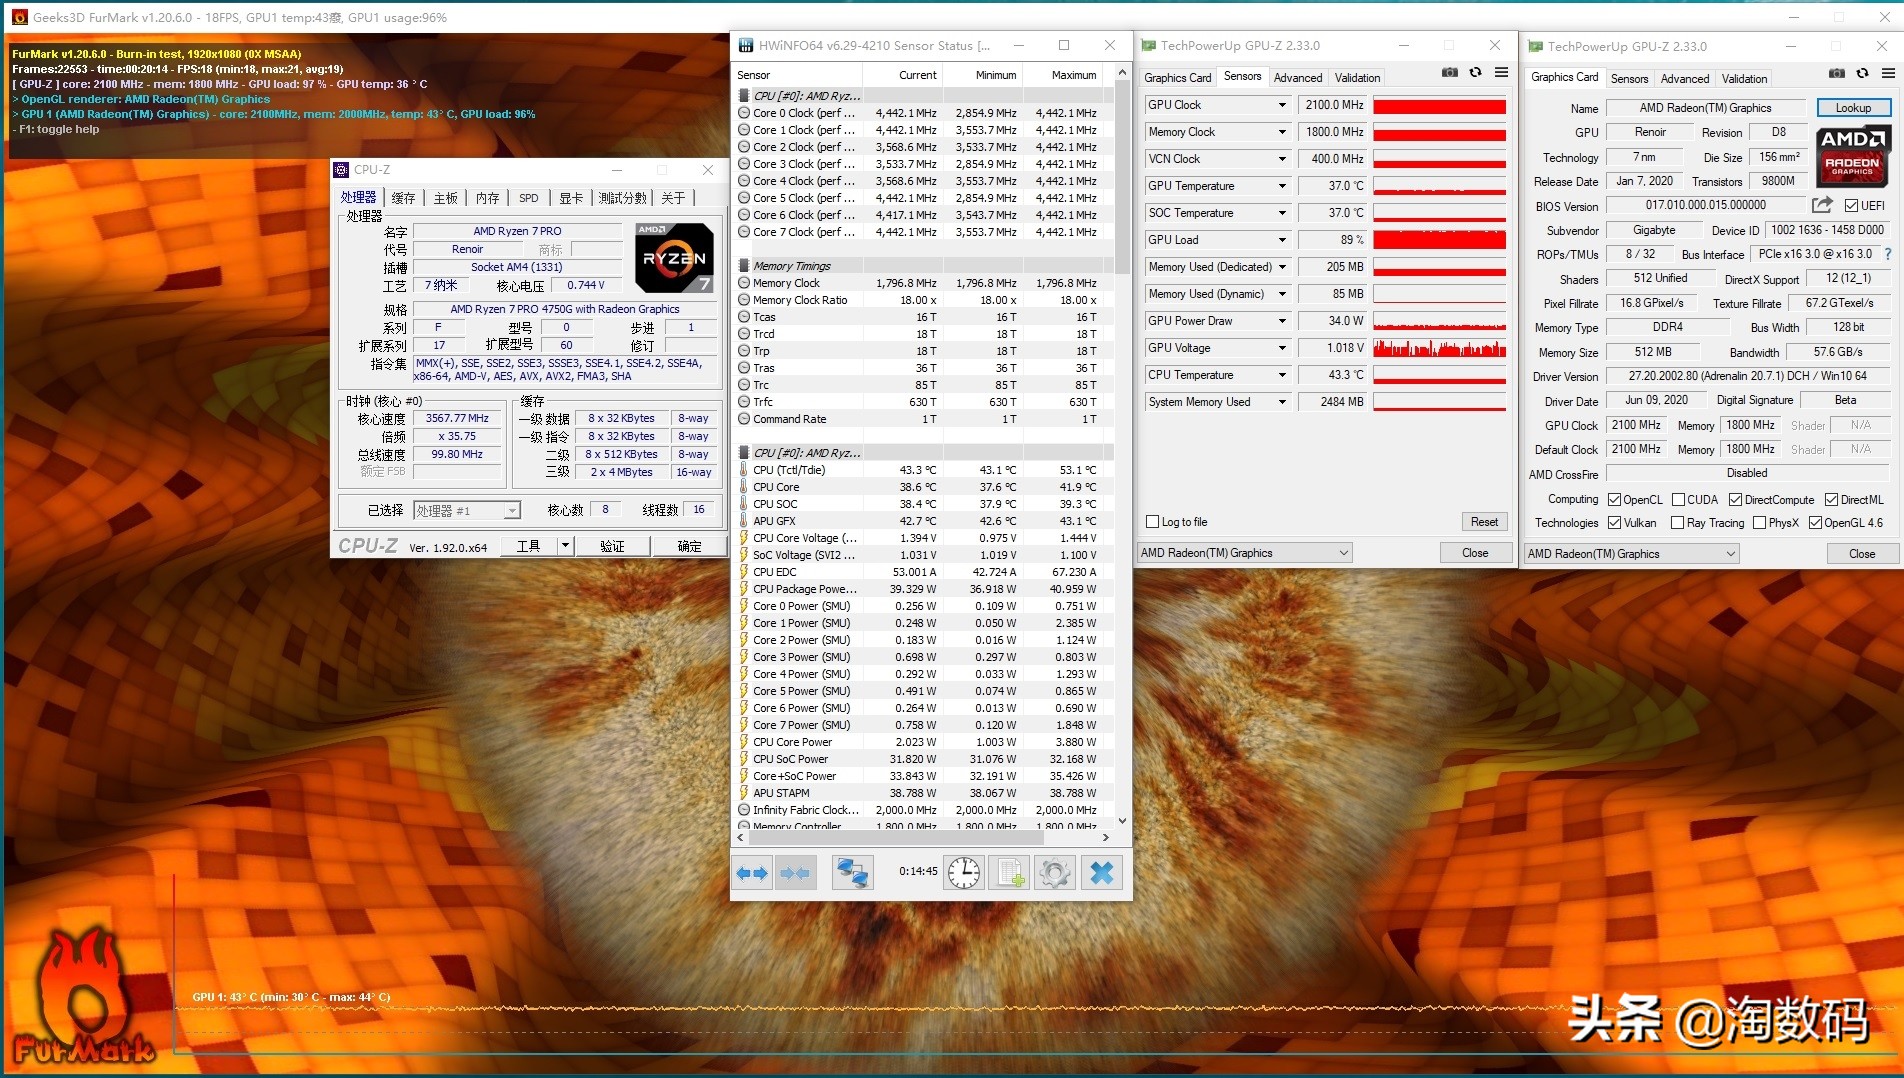Open the HWiNFO network monitoring icon
This screenshot has width=1904, height=1078.
(x=852, y=873)
